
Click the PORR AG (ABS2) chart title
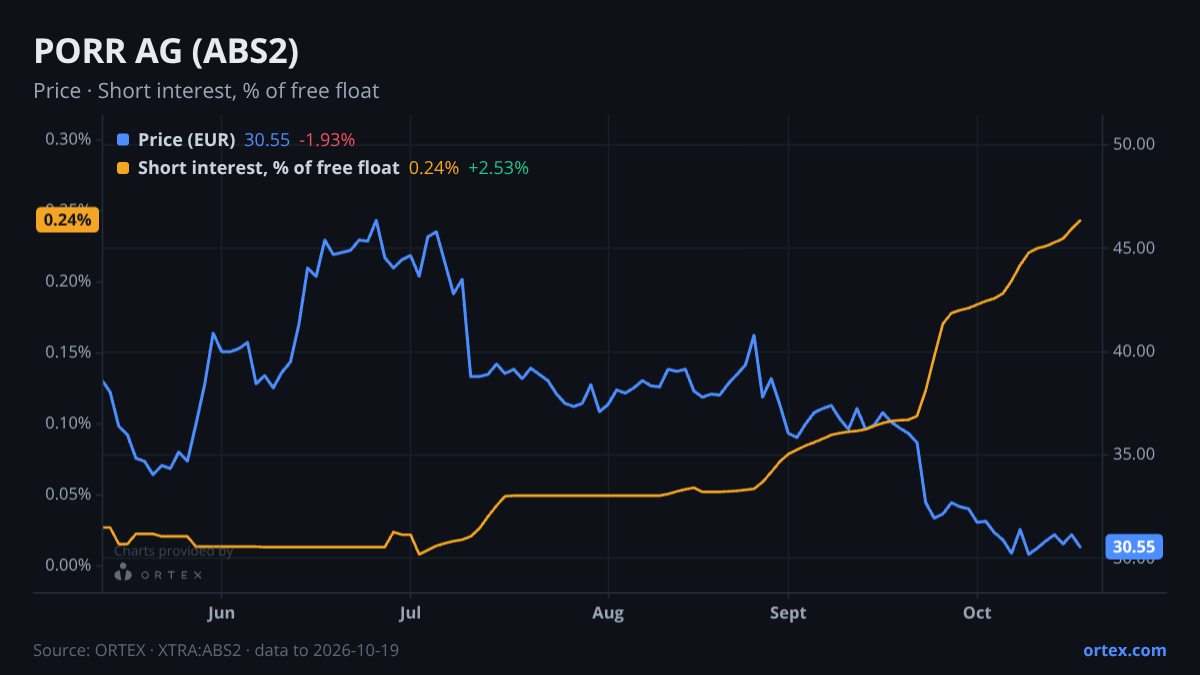pyautogui.click(x=165, y=51)
